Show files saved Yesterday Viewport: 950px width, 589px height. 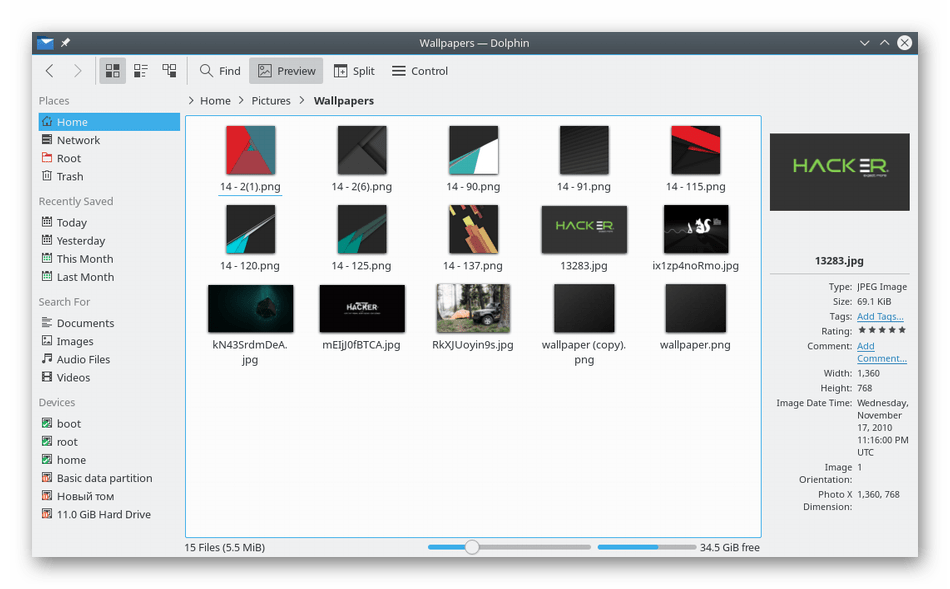(109, 241)
